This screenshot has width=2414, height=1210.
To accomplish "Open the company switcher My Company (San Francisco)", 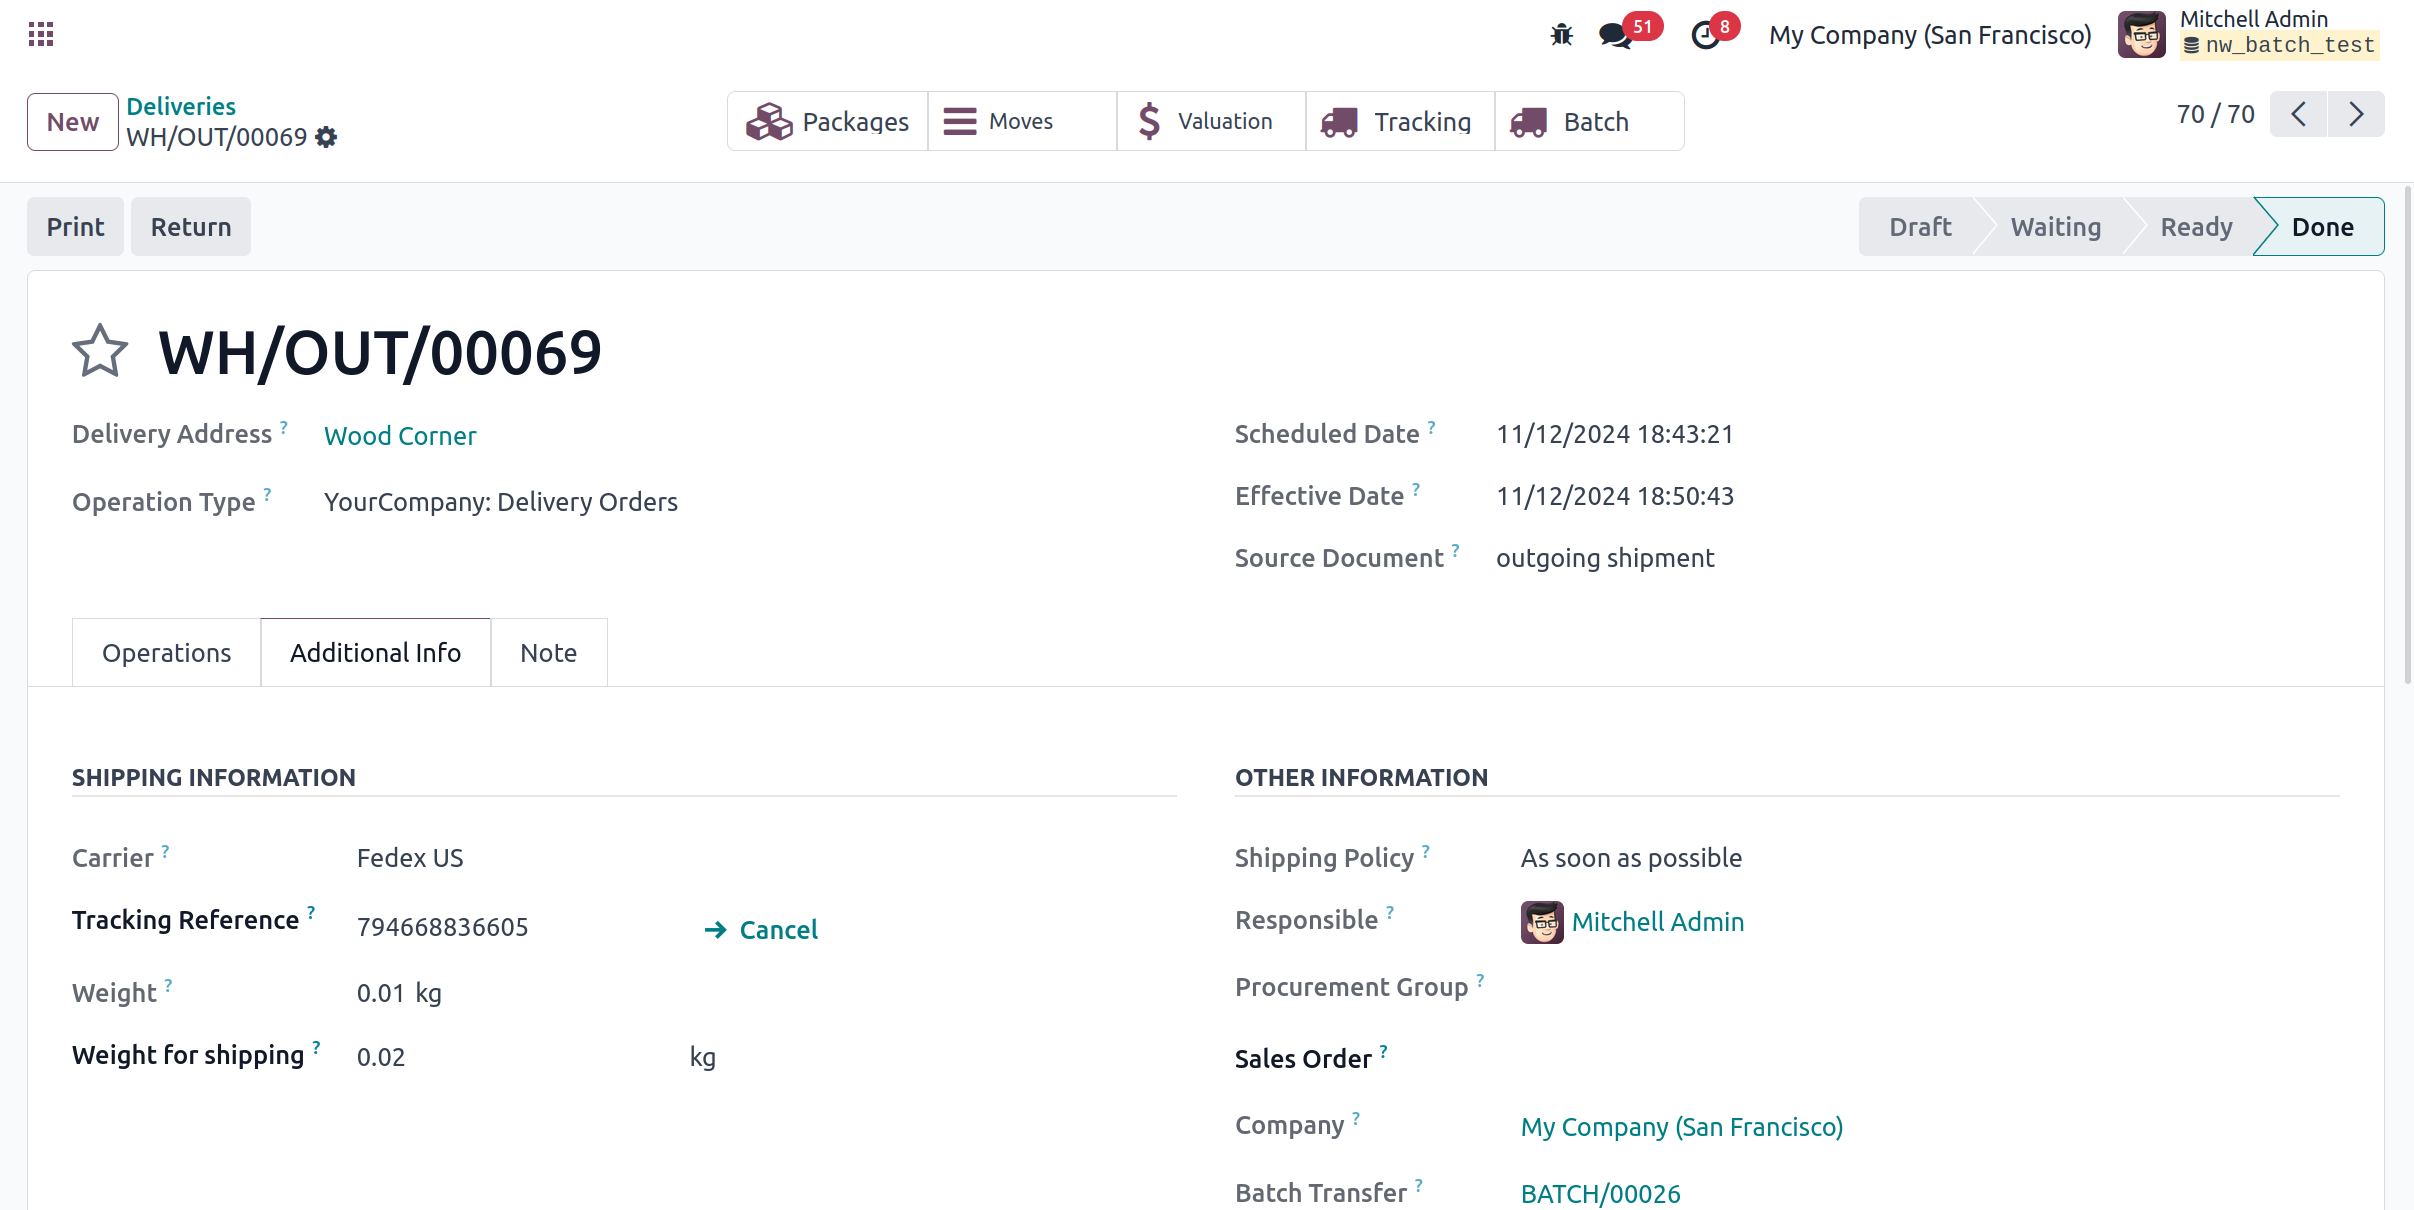I will [x=1929, y=35].
